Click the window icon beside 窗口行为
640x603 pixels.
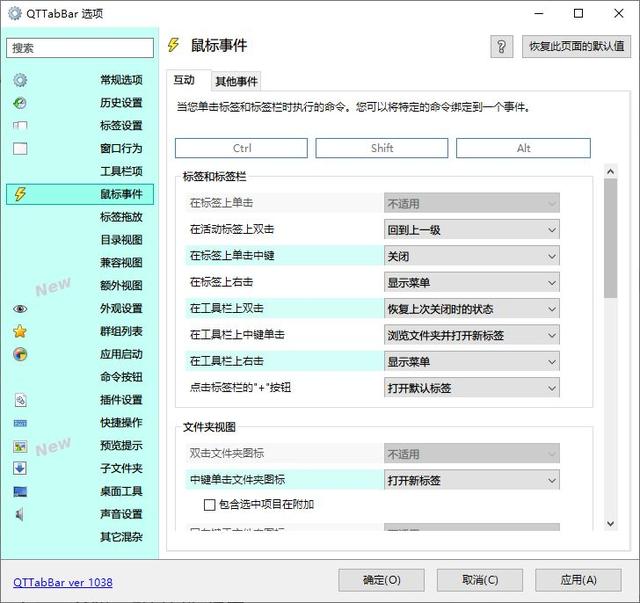point(20,148)
